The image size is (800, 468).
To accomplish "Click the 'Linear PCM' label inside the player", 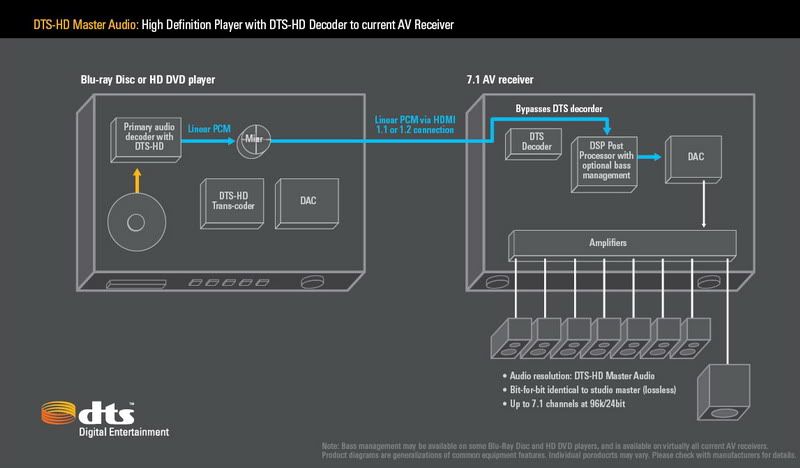I will coord(209,129).
